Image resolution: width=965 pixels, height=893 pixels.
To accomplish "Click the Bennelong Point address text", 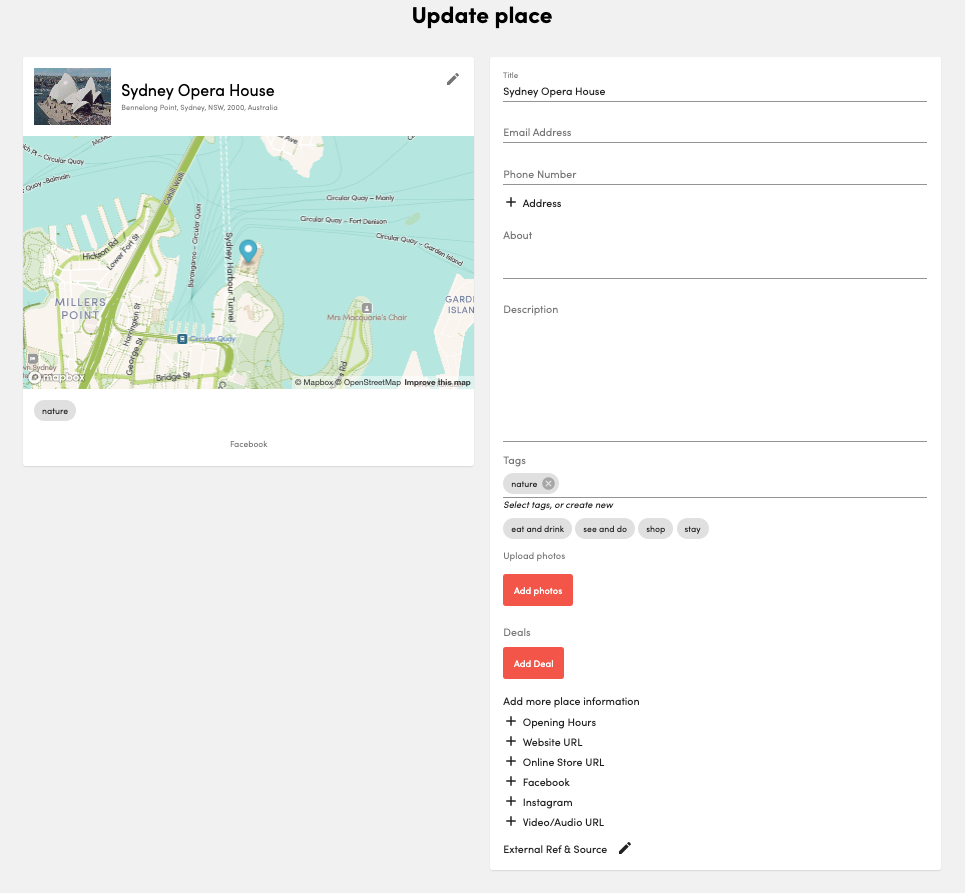I will pyautogui.click(x=199, y=108).
